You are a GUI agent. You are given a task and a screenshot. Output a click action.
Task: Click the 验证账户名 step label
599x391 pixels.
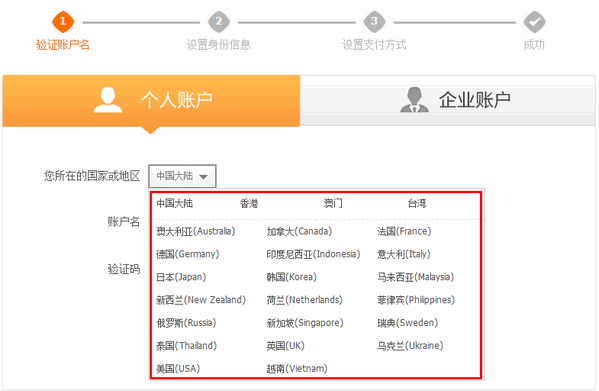63,45
